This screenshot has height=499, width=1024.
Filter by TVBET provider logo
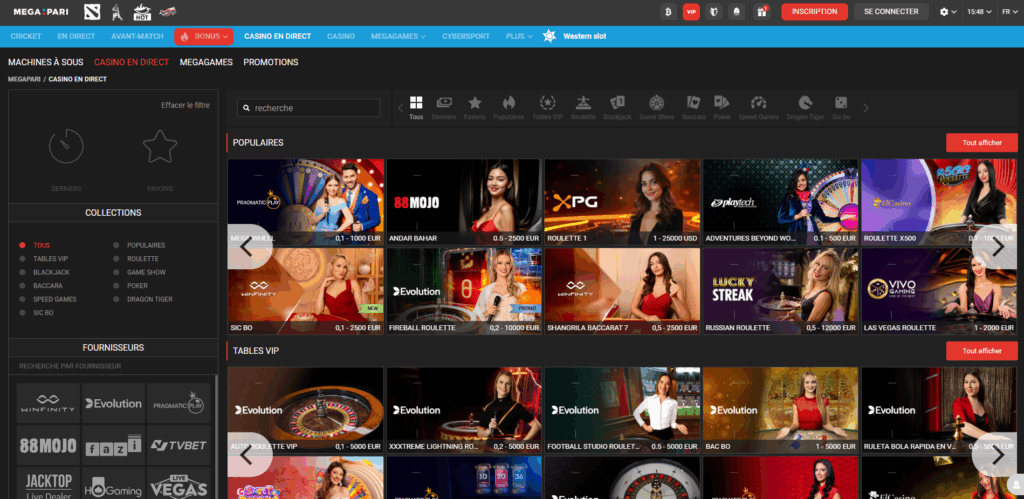(178, 445)
